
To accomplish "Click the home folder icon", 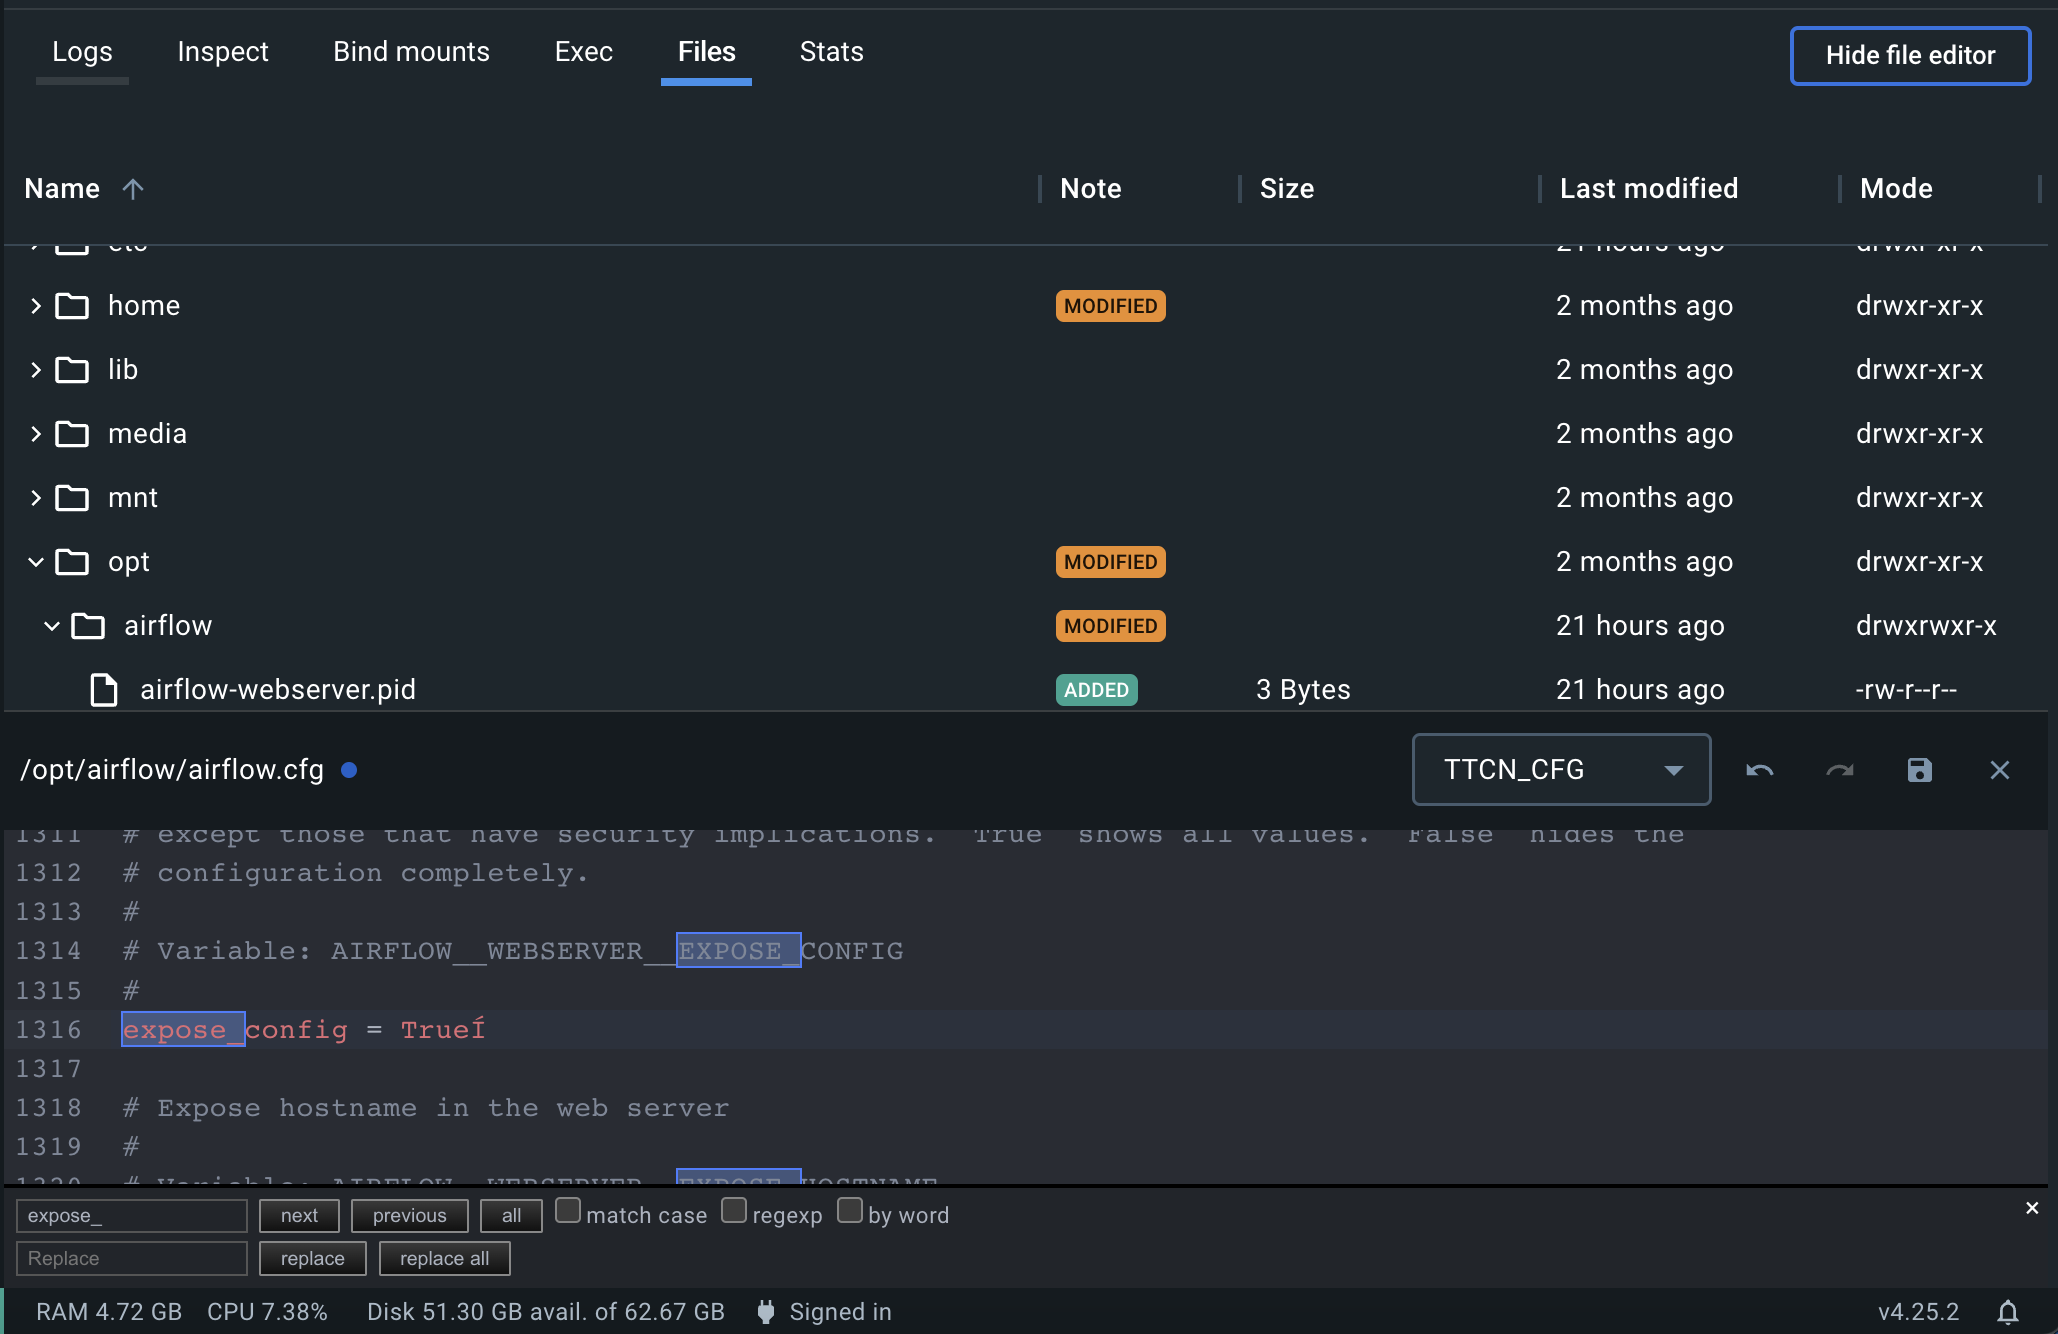I will coord(72,306).
